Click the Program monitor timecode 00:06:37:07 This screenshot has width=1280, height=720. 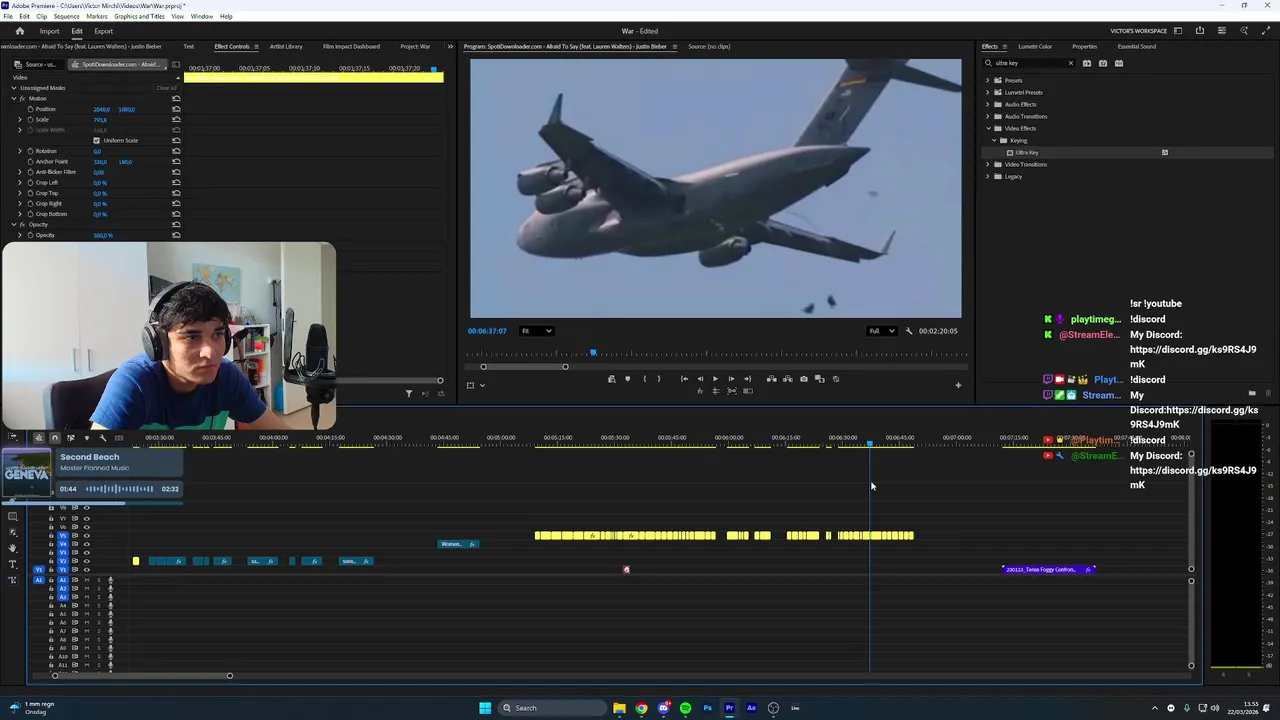pos(487,331)
